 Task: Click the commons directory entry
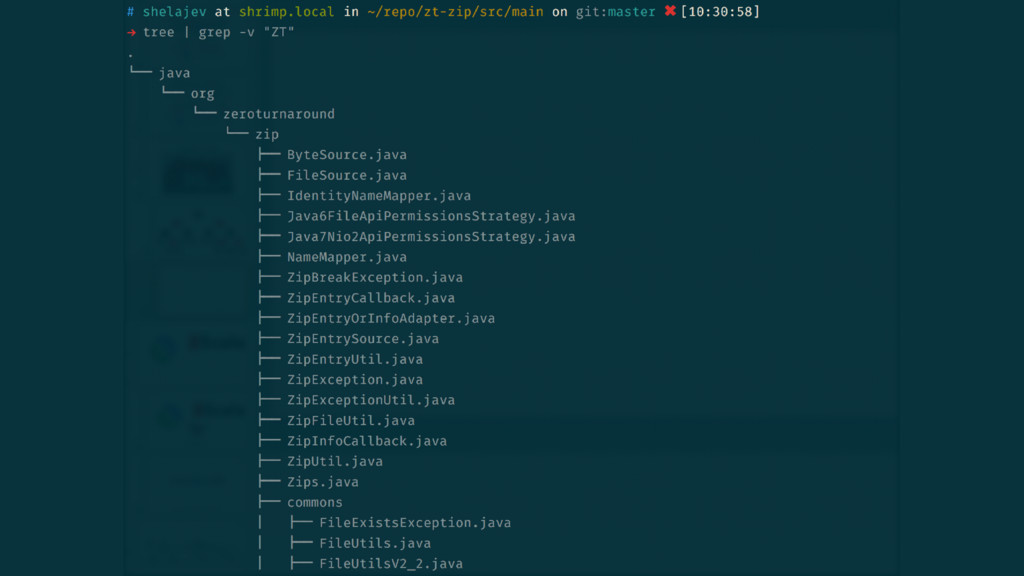315,502
